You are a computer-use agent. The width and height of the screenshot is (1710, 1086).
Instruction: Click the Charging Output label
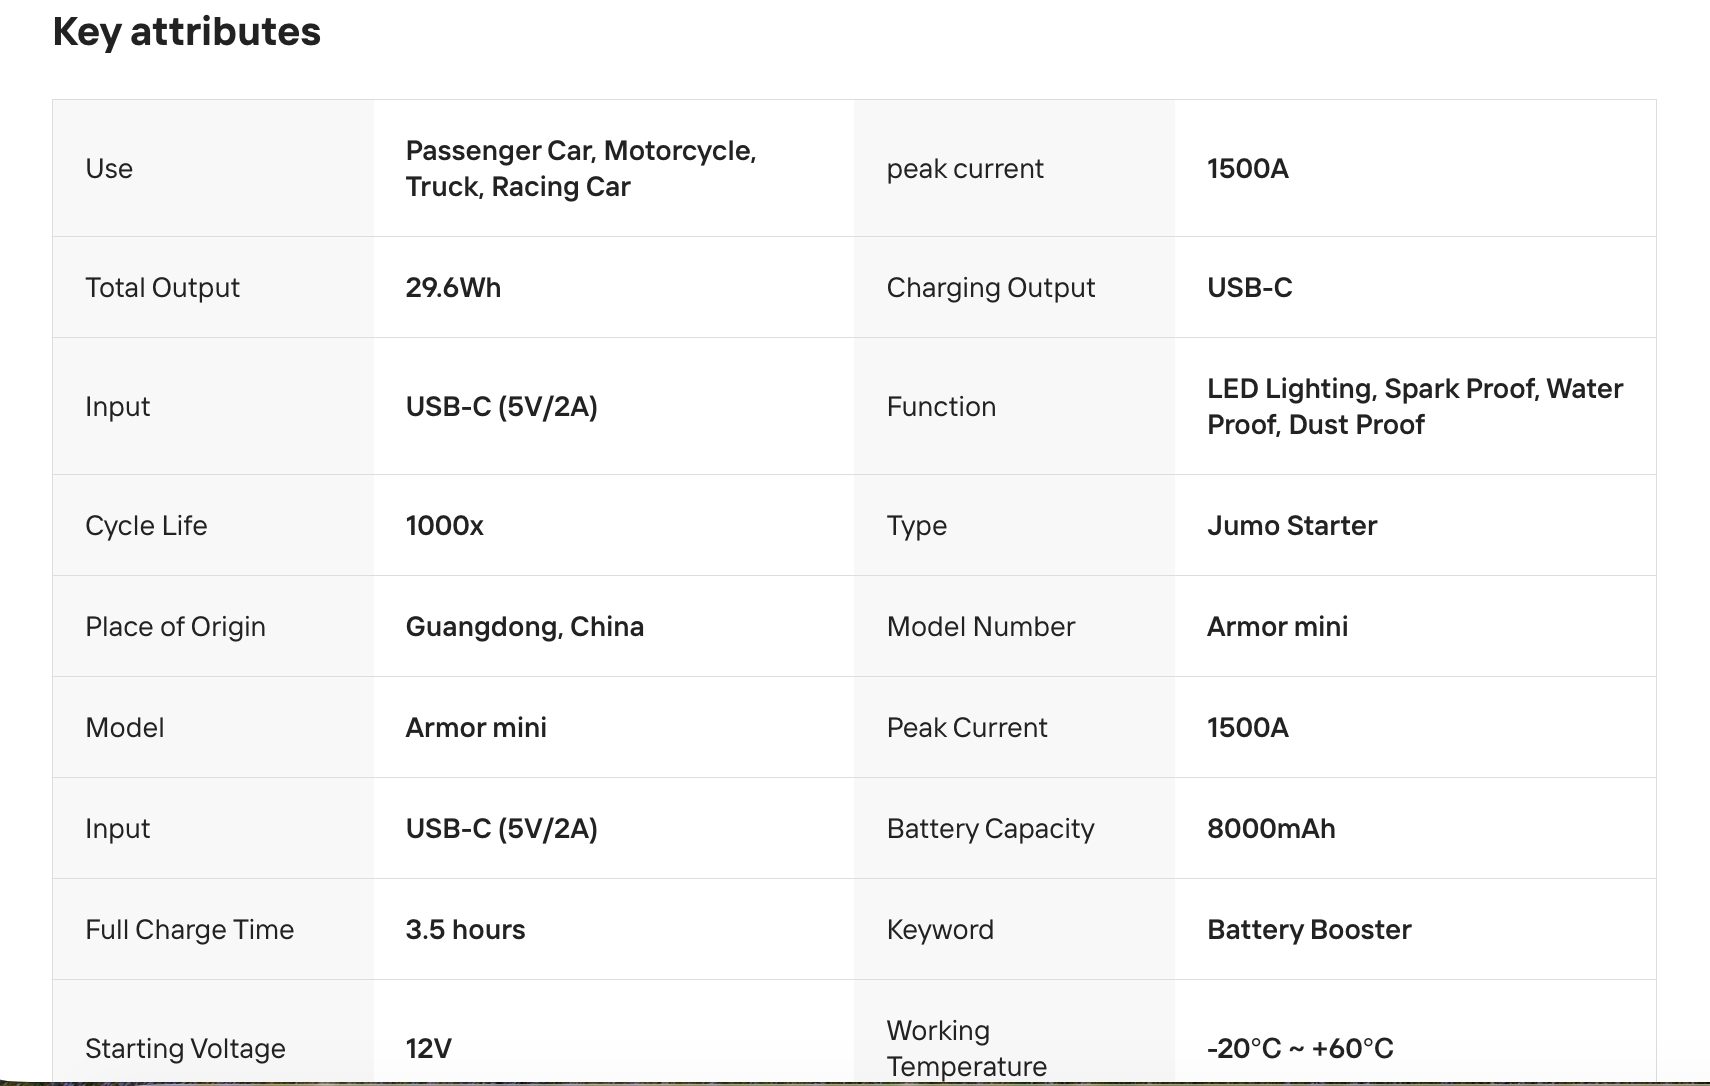tap(990, 288)
